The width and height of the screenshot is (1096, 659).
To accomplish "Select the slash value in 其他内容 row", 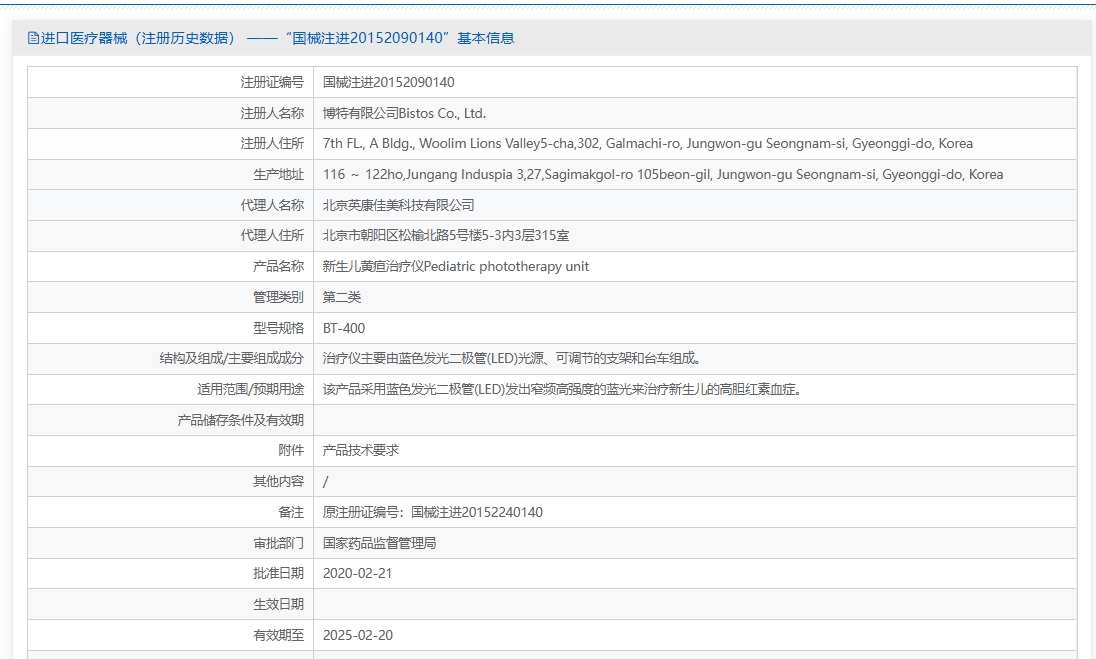I will pyautogui.click(x=326, y=481).
